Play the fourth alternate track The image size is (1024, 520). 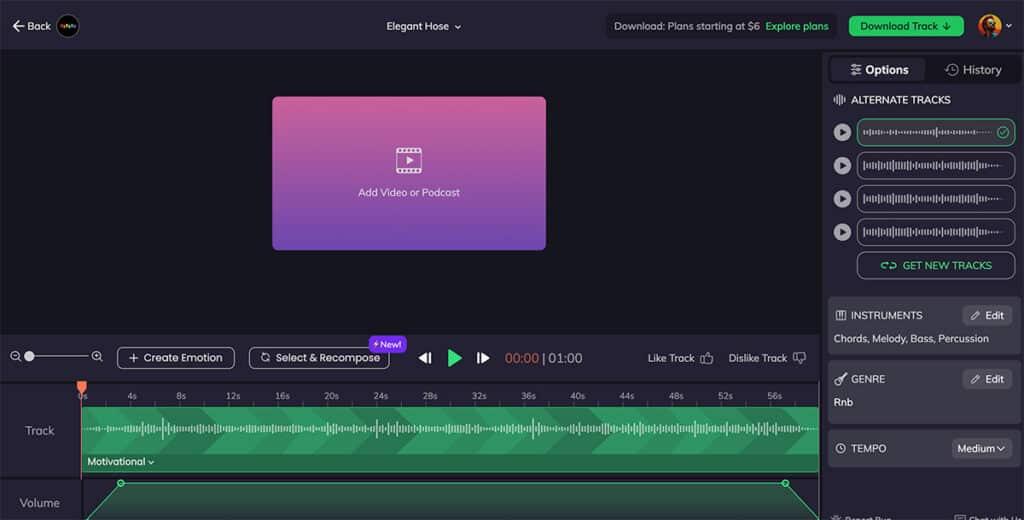point(842,232)
